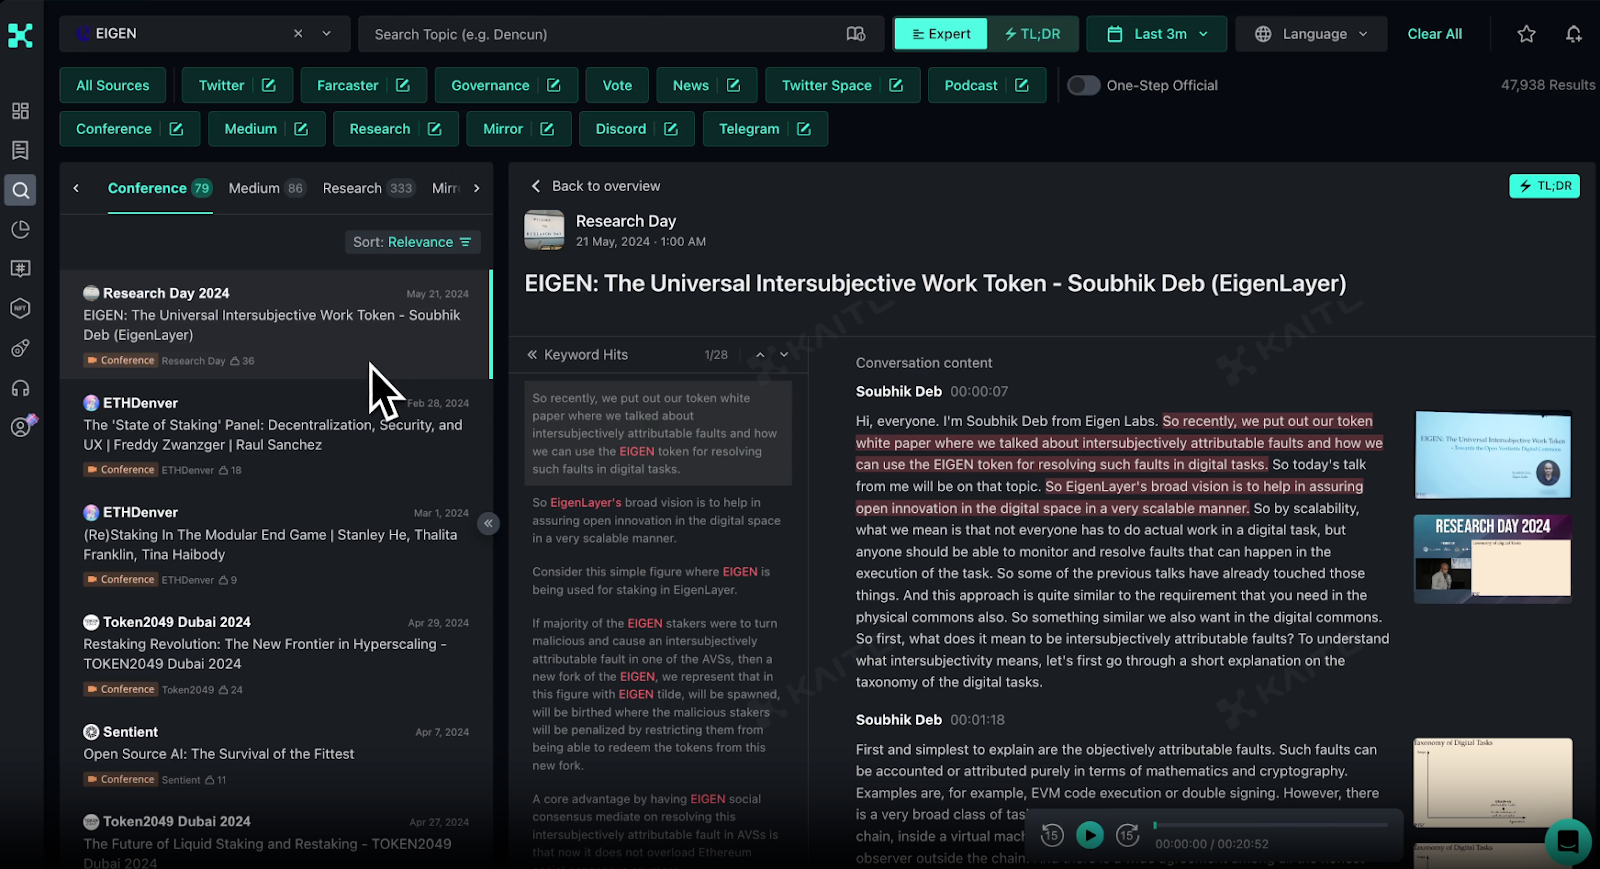This screenshot has height=869, width=1600.
Task: Open the dashboard grid icon in the sidebar
Action: pos(20,111)
